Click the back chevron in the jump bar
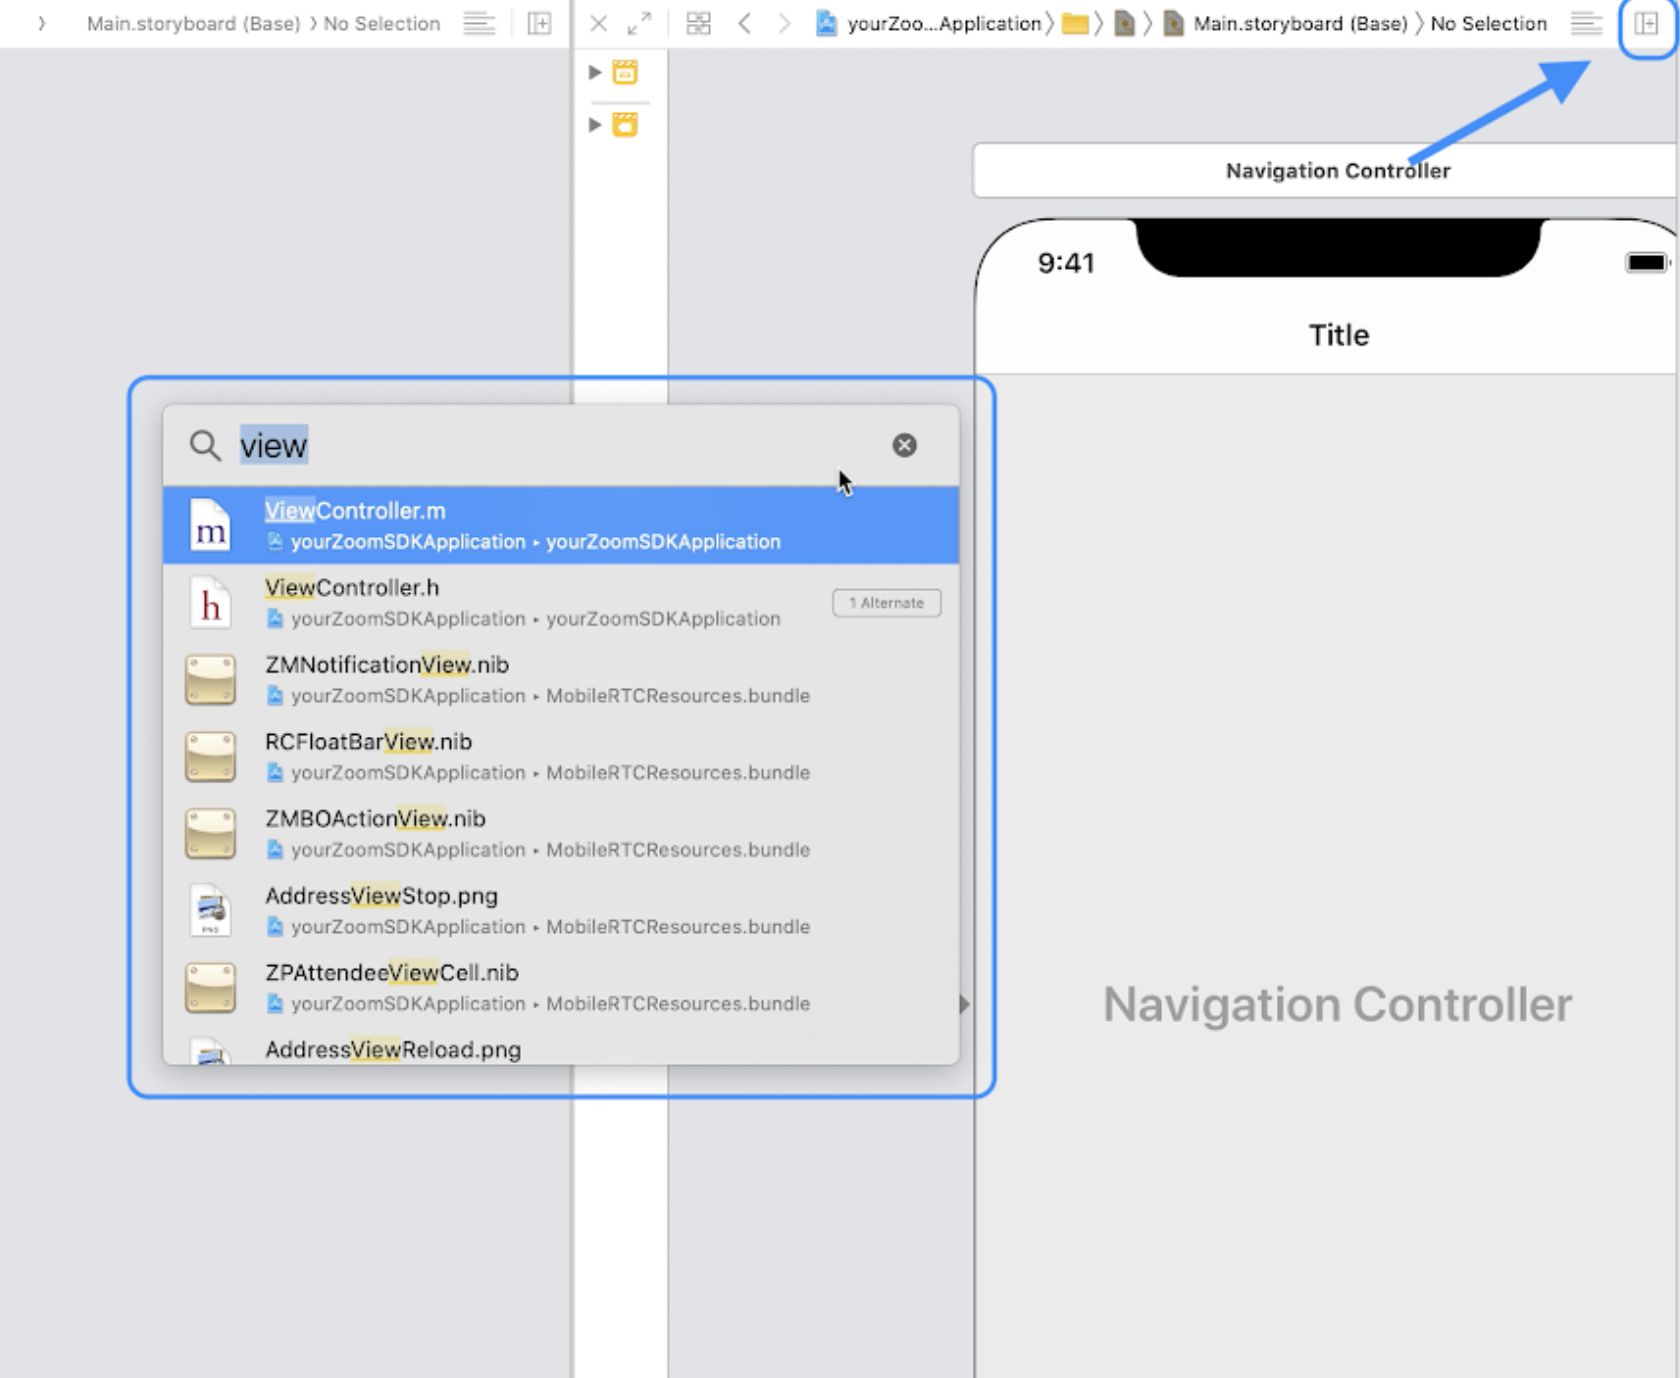 pos(745,23)
